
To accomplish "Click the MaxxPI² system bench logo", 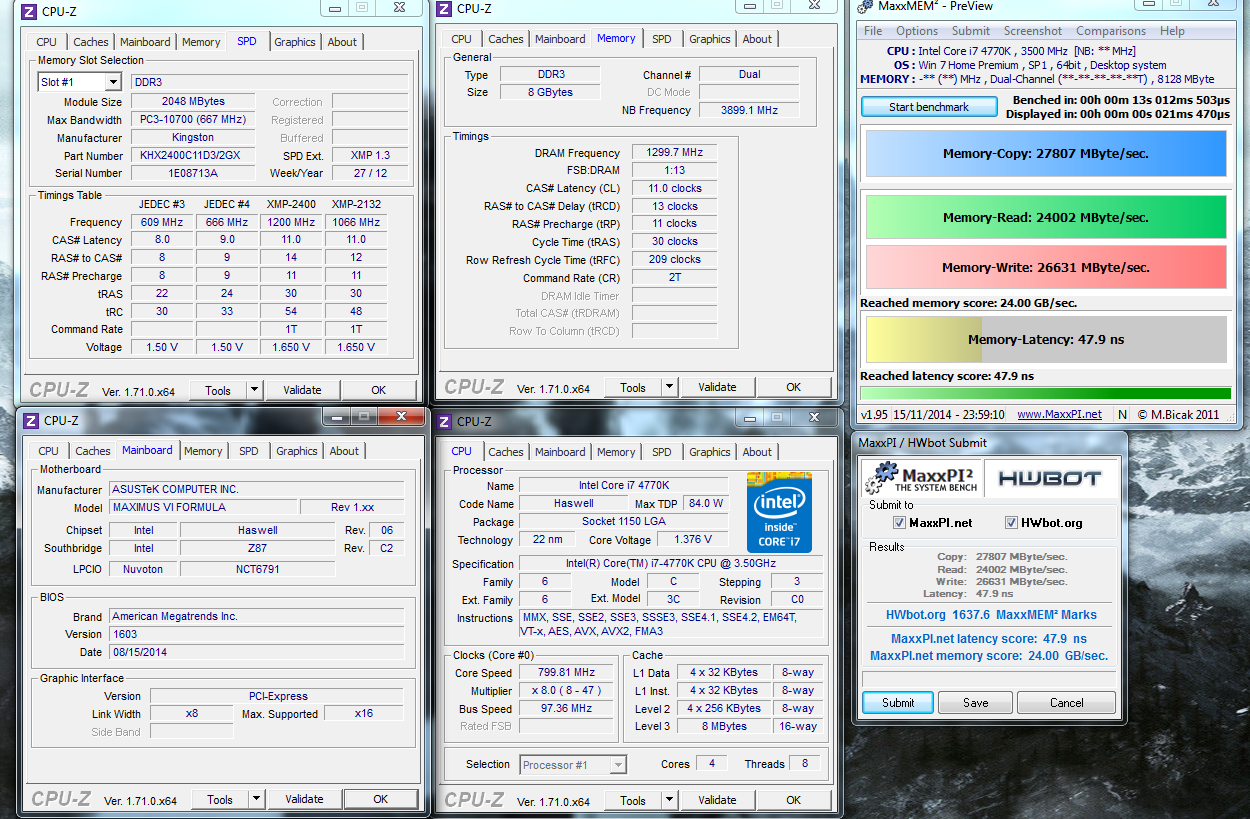I will click(921, 478).
